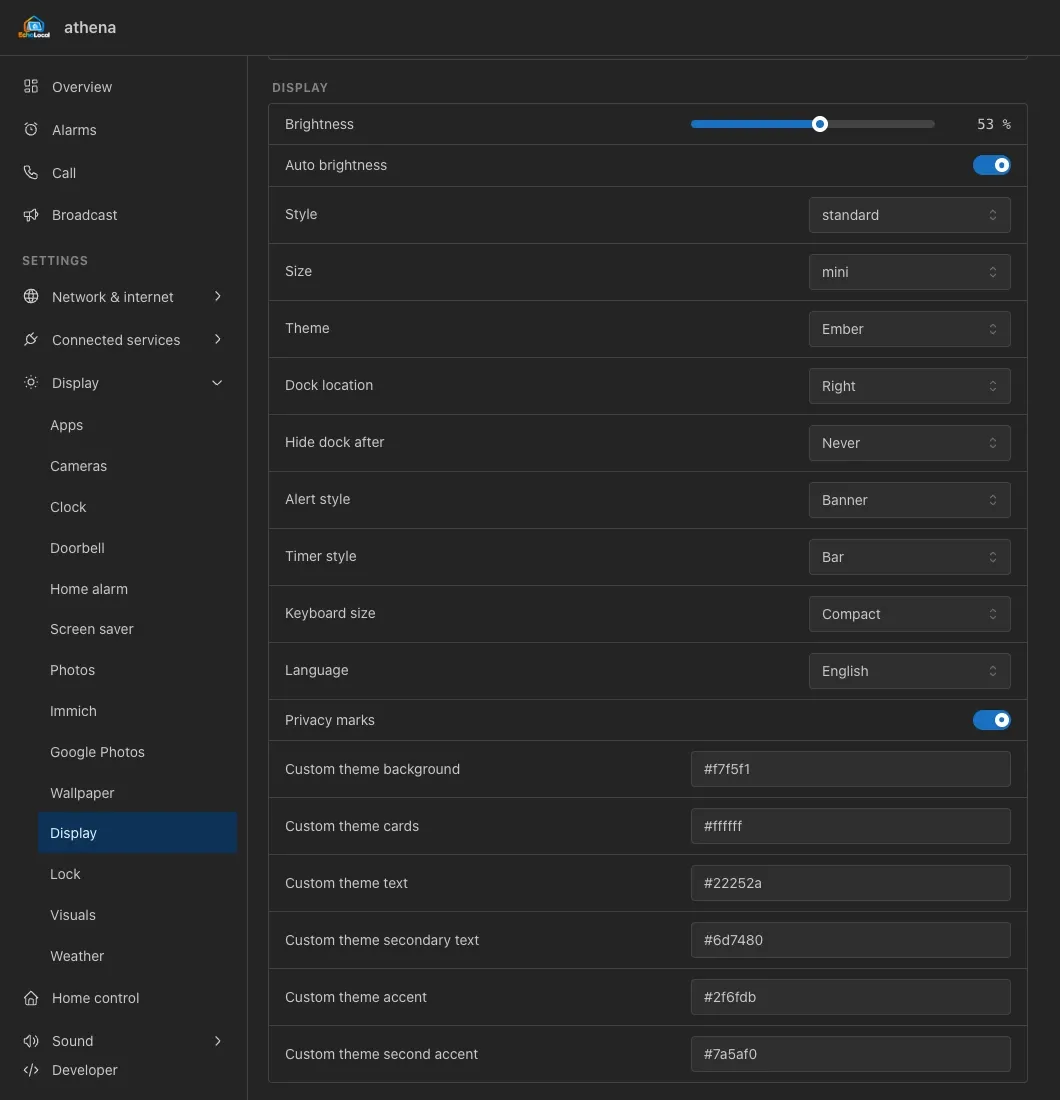The height and width of the screenshot is (1100, 1060).
Task: Open the Timer style dropdown
Action: pyautogui.click(x=909, y=557)
